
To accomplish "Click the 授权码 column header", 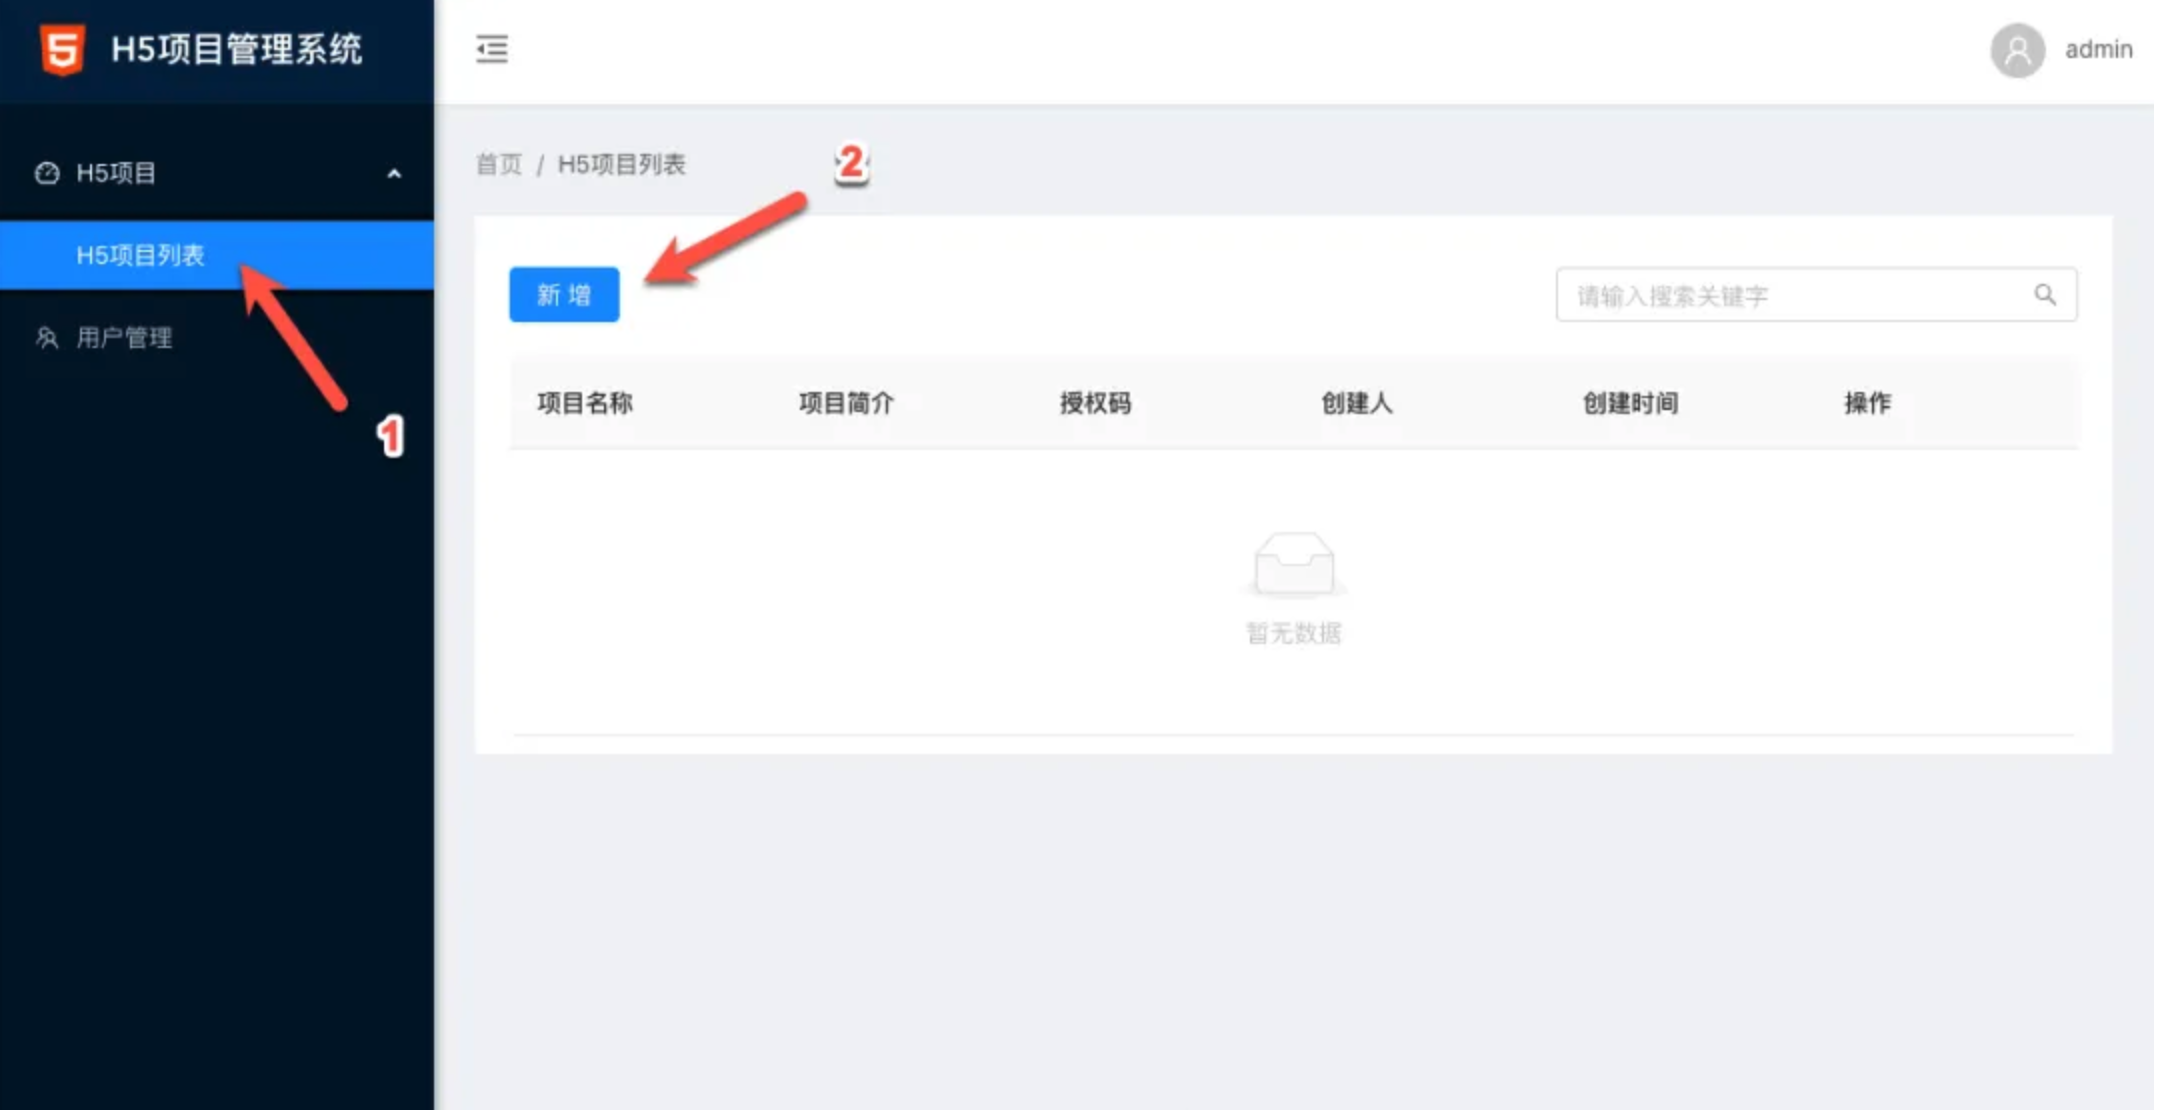I will tap(1095, 403).
